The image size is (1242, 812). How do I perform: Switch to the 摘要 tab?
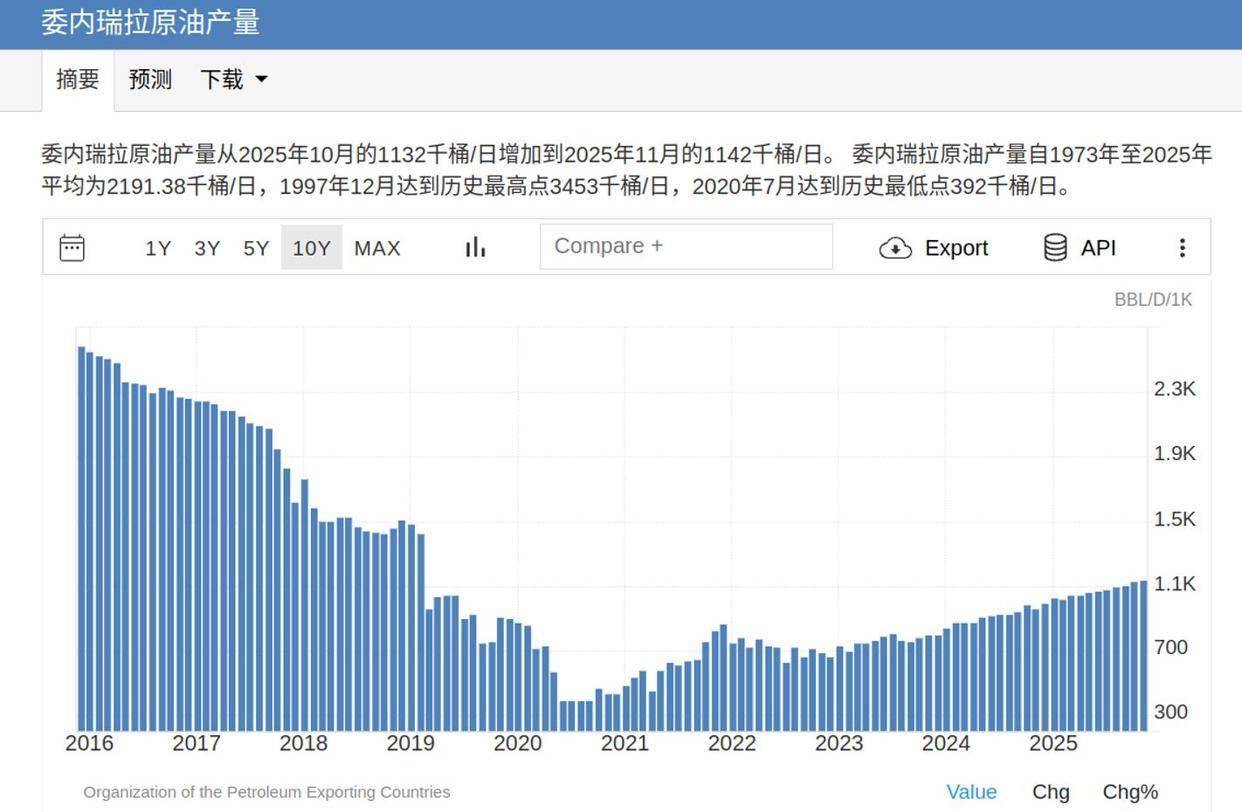pyautogui.click(x=78, y=80)
